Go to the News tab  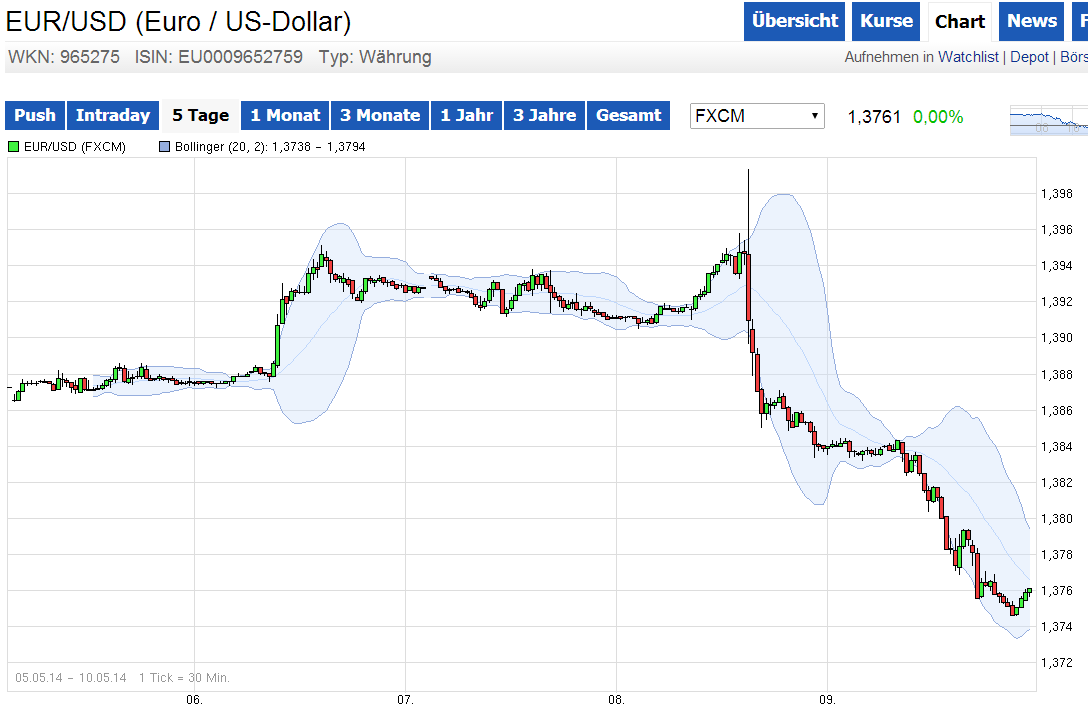tap(1031, 21)
